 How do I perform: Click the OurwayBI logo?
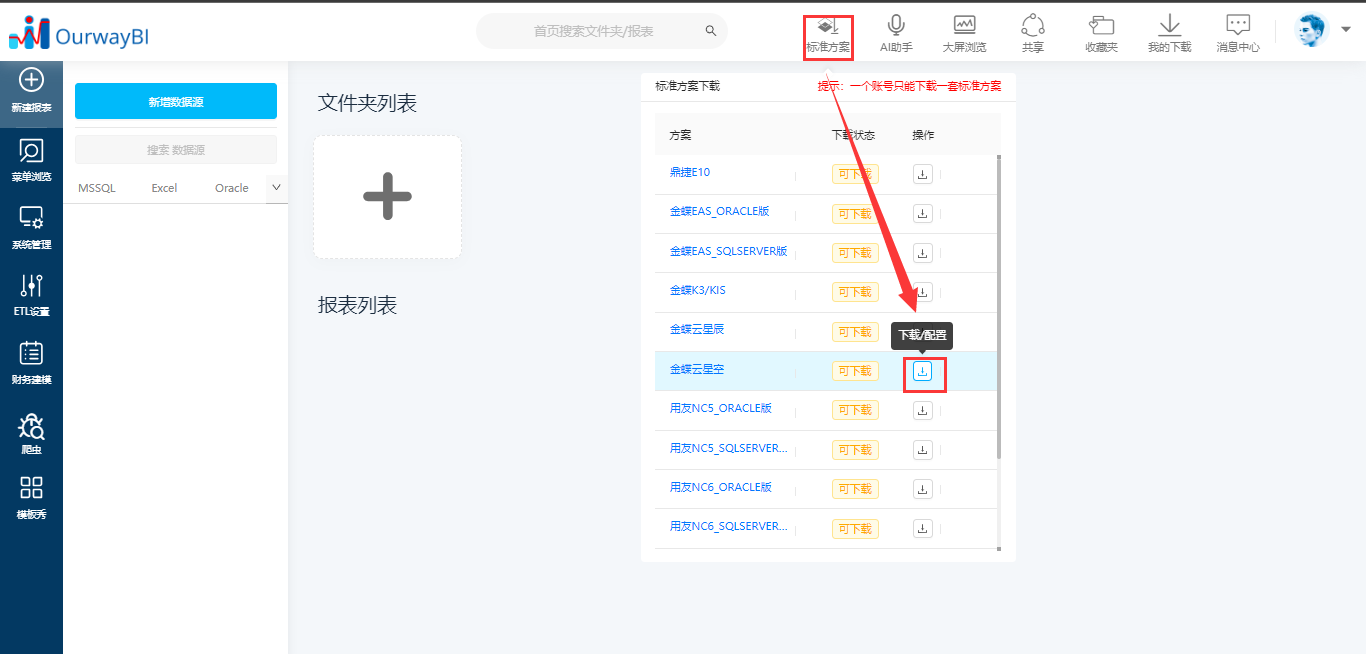(x=79, y=34)
